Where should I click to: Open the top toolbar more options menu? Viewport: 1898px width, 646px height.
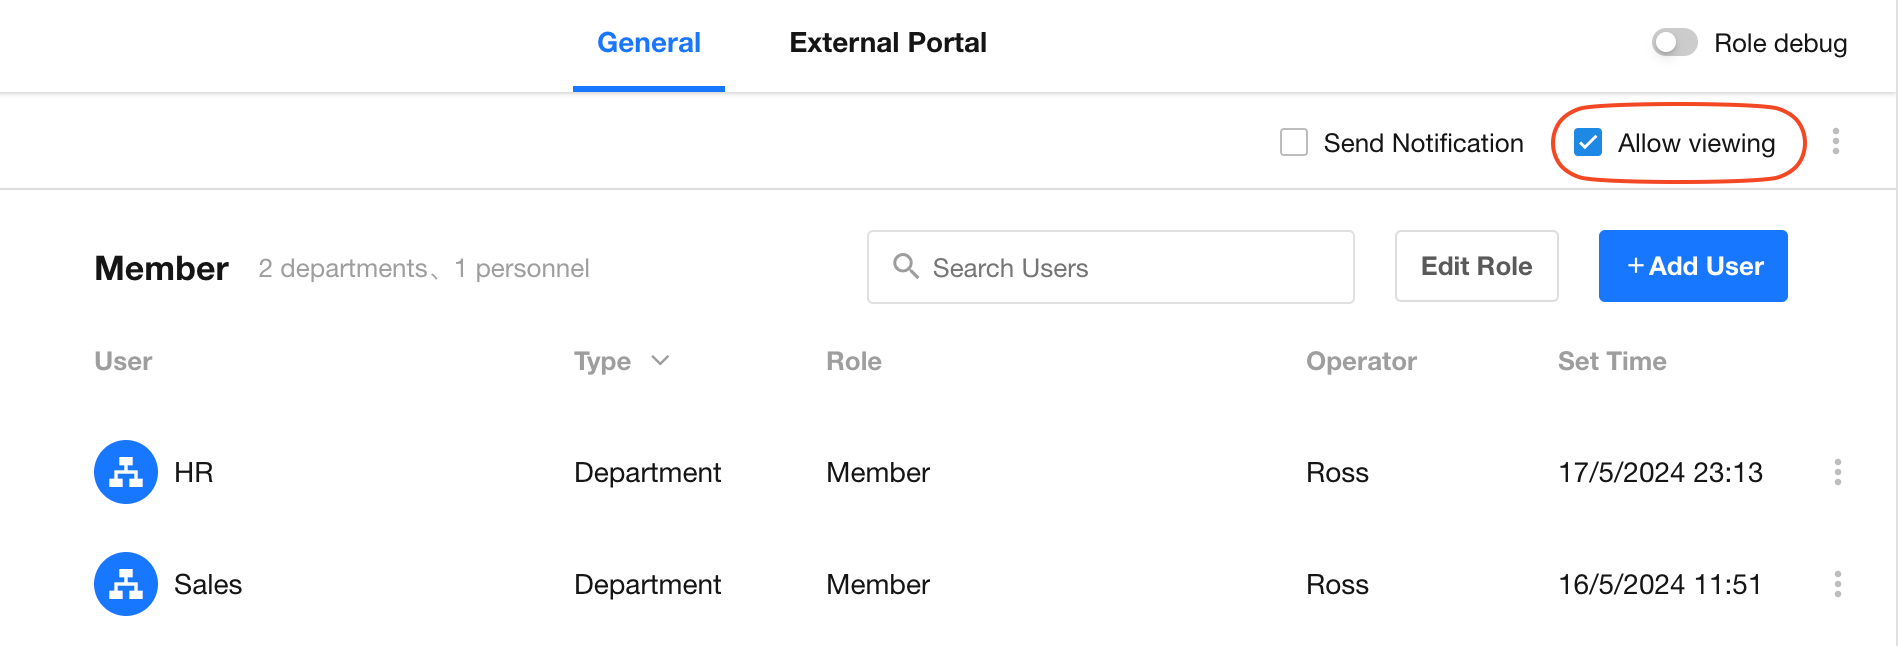pyautogui.click(x=1835, y=142)
